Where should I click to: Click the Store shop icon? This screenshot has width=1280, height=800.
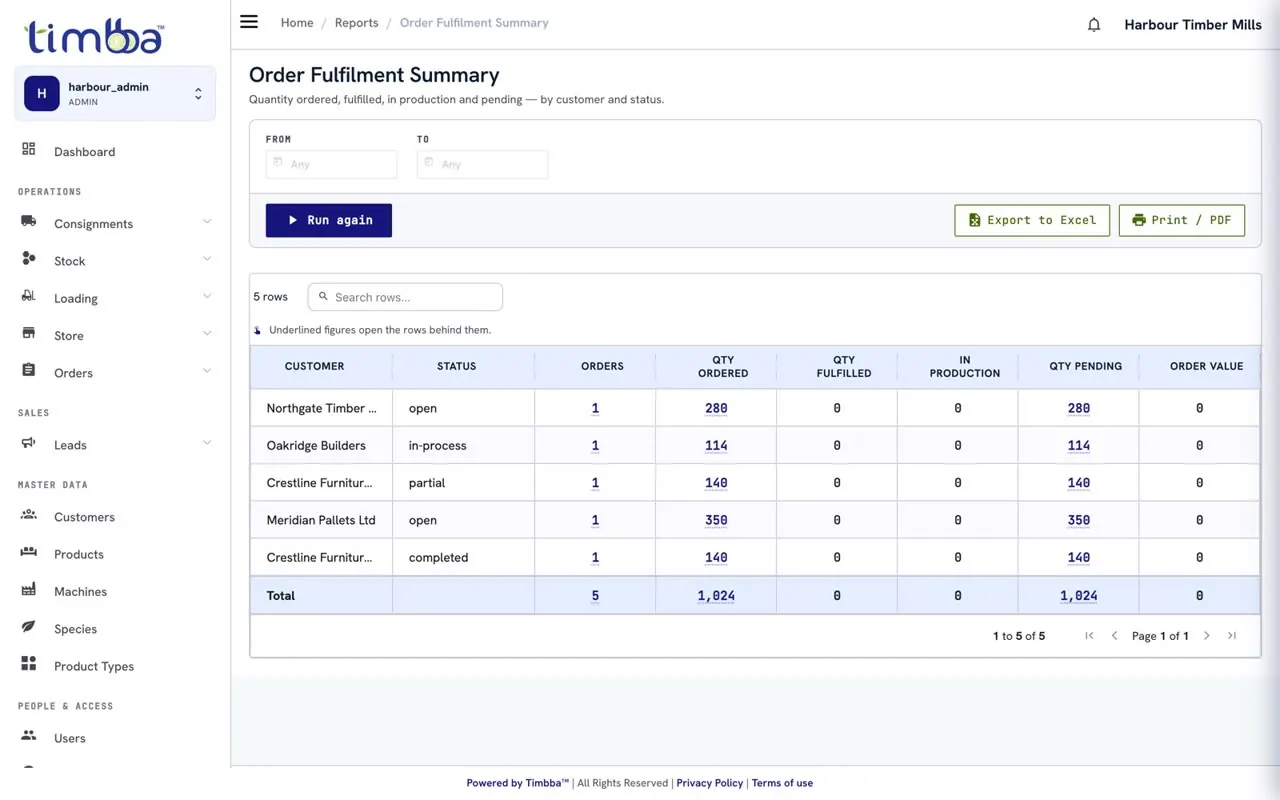[x=29, y=334]
